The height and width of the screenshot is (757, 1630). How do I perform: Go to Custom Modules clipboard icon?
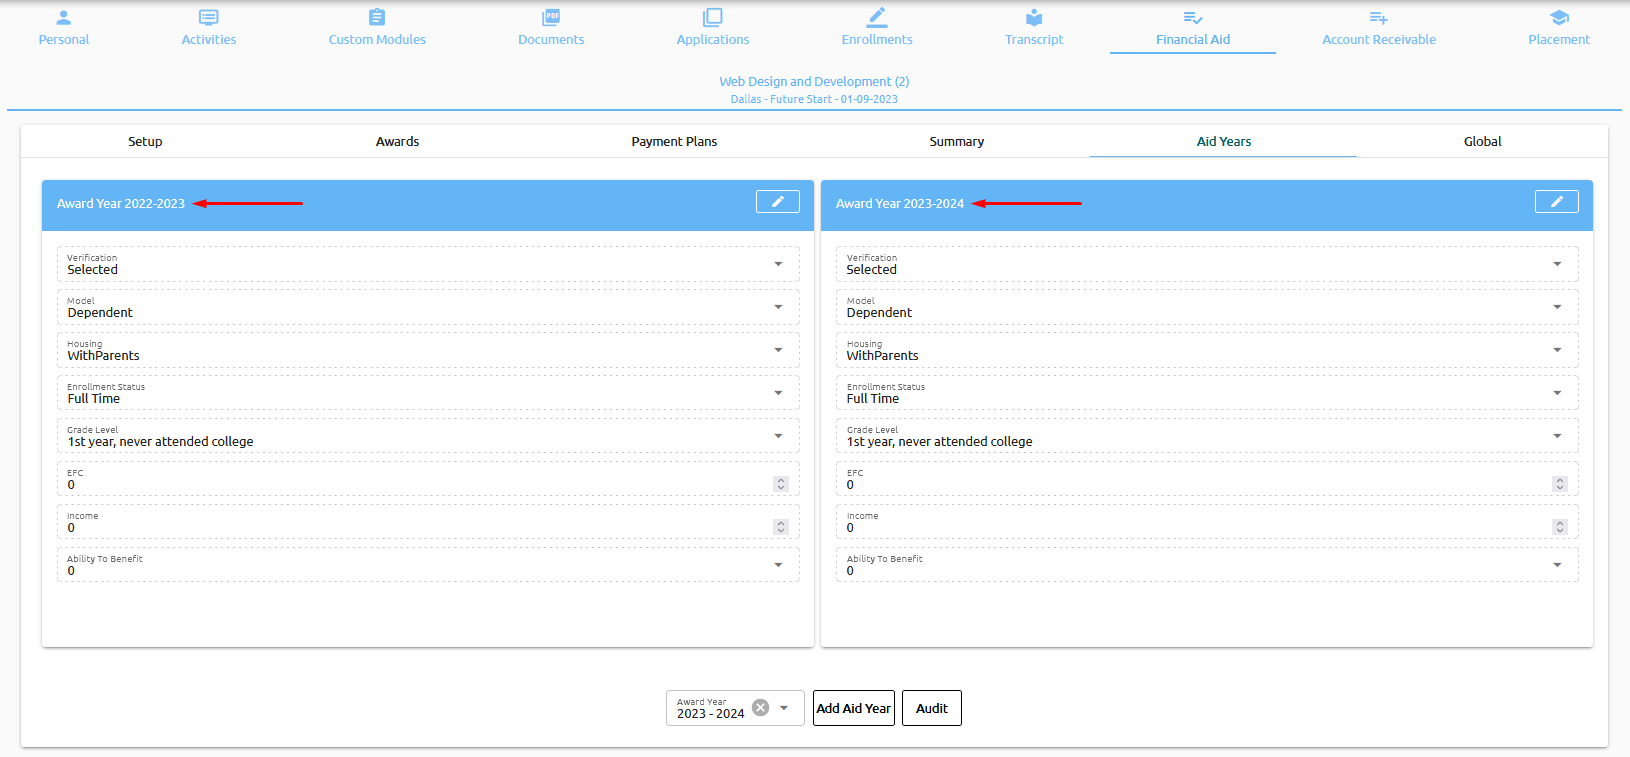(x=377, y=18)
